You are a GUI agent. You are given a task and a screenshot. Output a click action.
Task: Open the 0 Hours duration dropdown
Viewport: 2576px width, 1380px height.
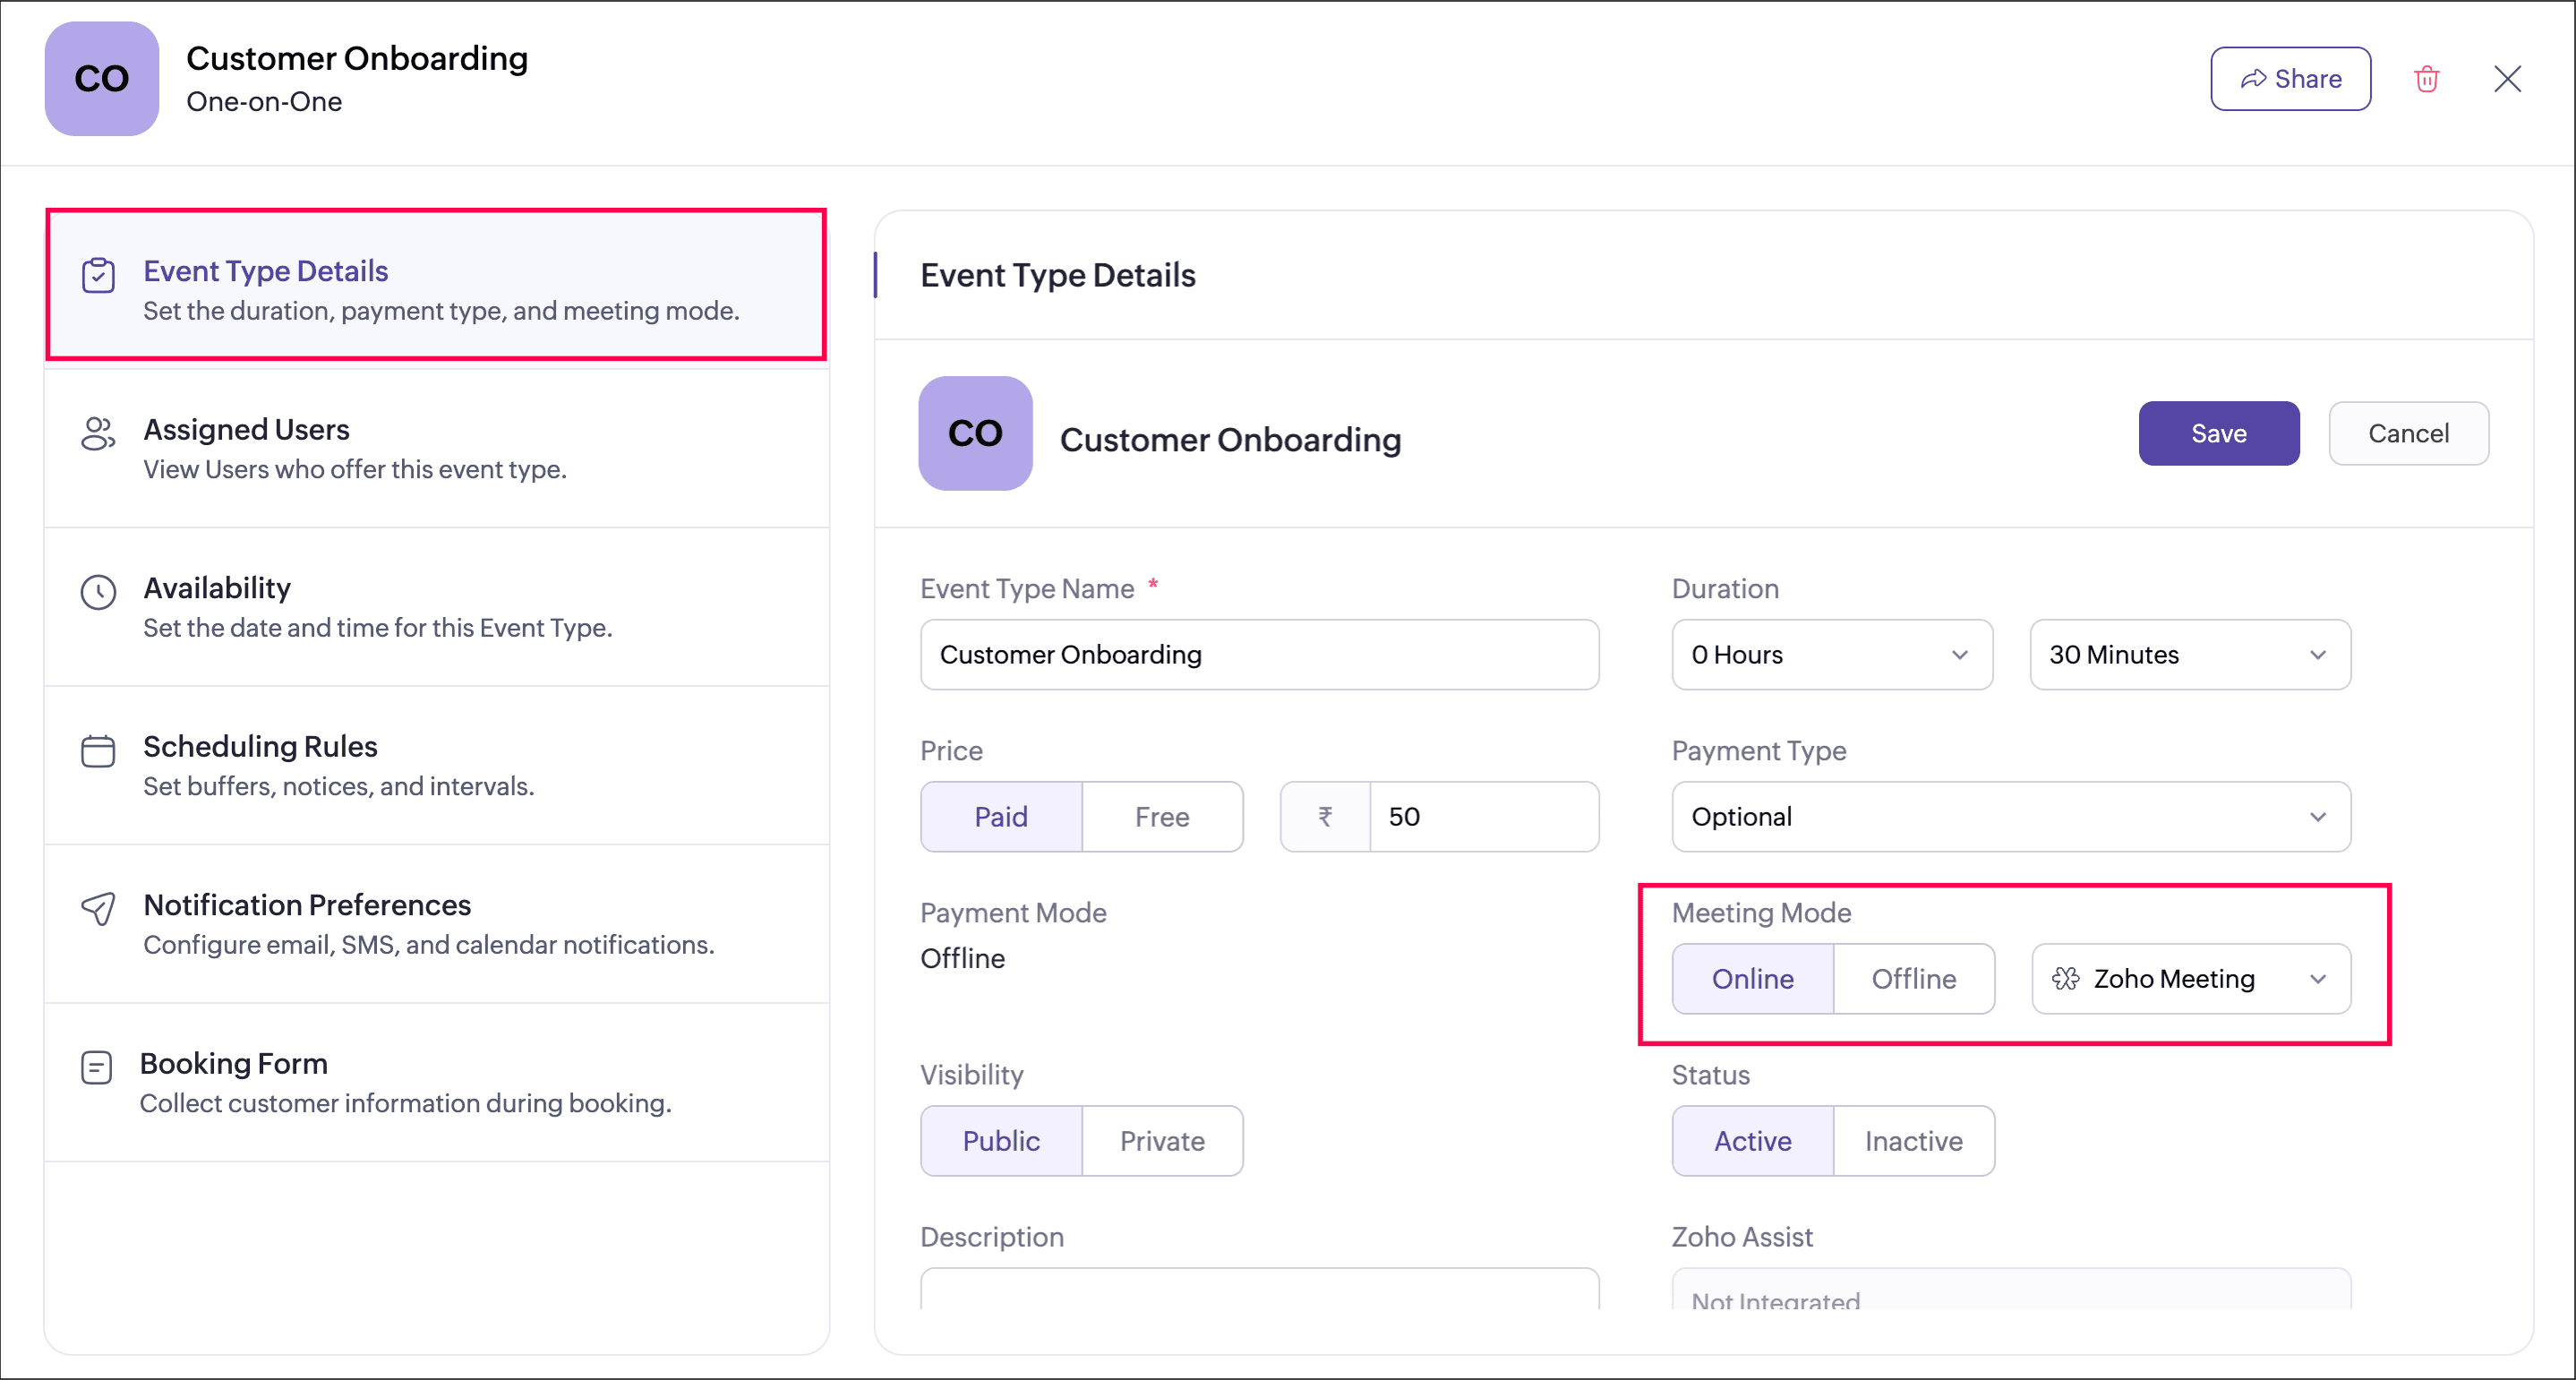coord(1830,654)
